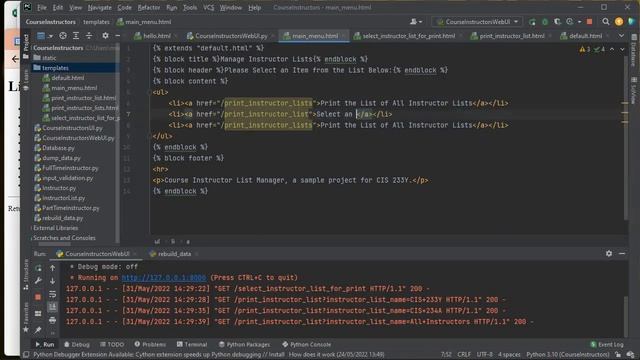This screenshot has width=640, height=360.
Task: Click the Restore Layout icon in Run panel
Action: coord(38,313)
